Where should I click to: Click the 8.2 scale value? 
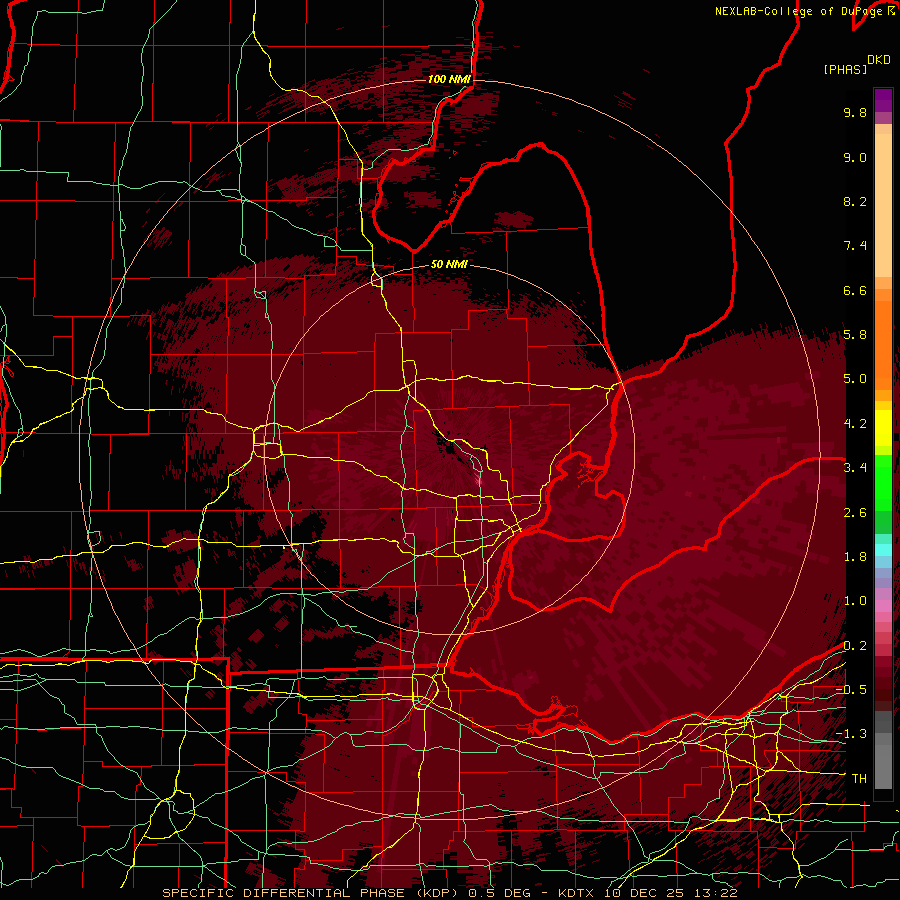(x=855, y=201)
